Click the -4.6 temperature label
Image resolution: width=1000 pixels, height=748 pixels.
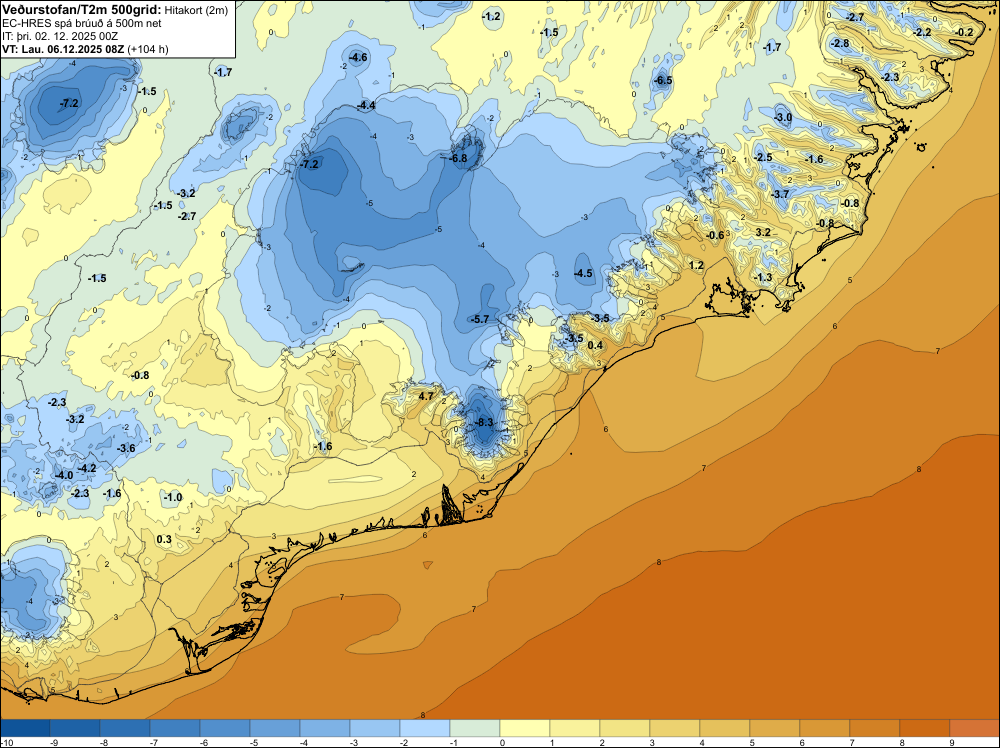point(358,57)
